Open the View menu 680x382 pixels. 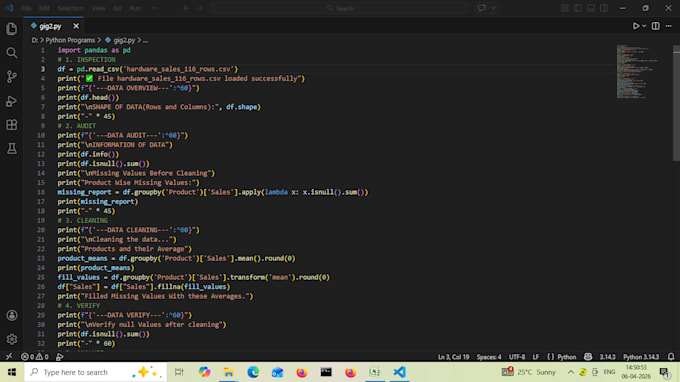(98, 8)
